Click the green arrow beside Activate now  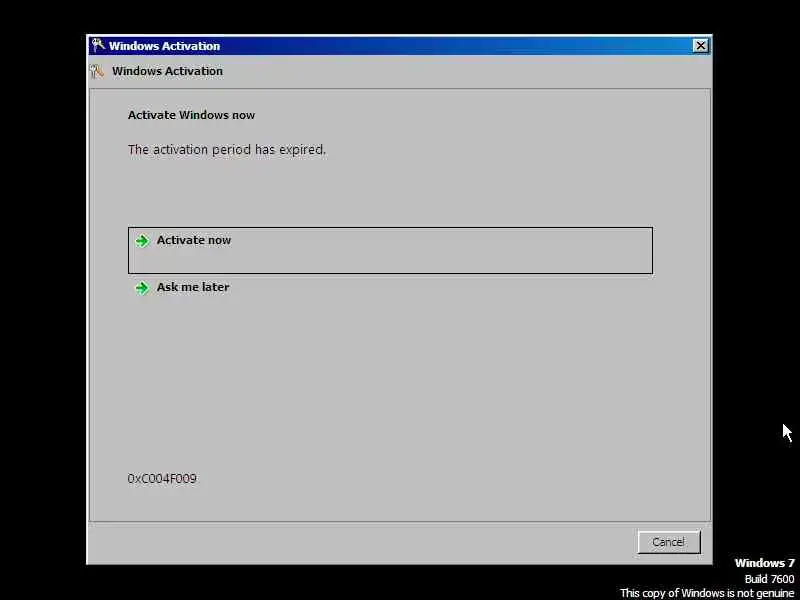142,241
